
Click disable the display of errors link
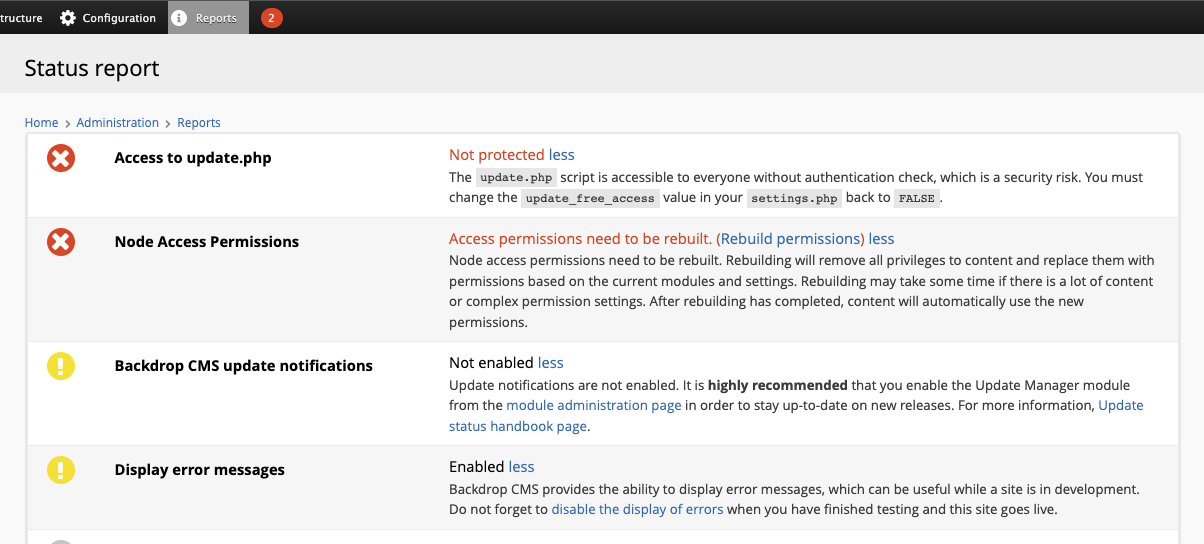click(x=637, y=509)
